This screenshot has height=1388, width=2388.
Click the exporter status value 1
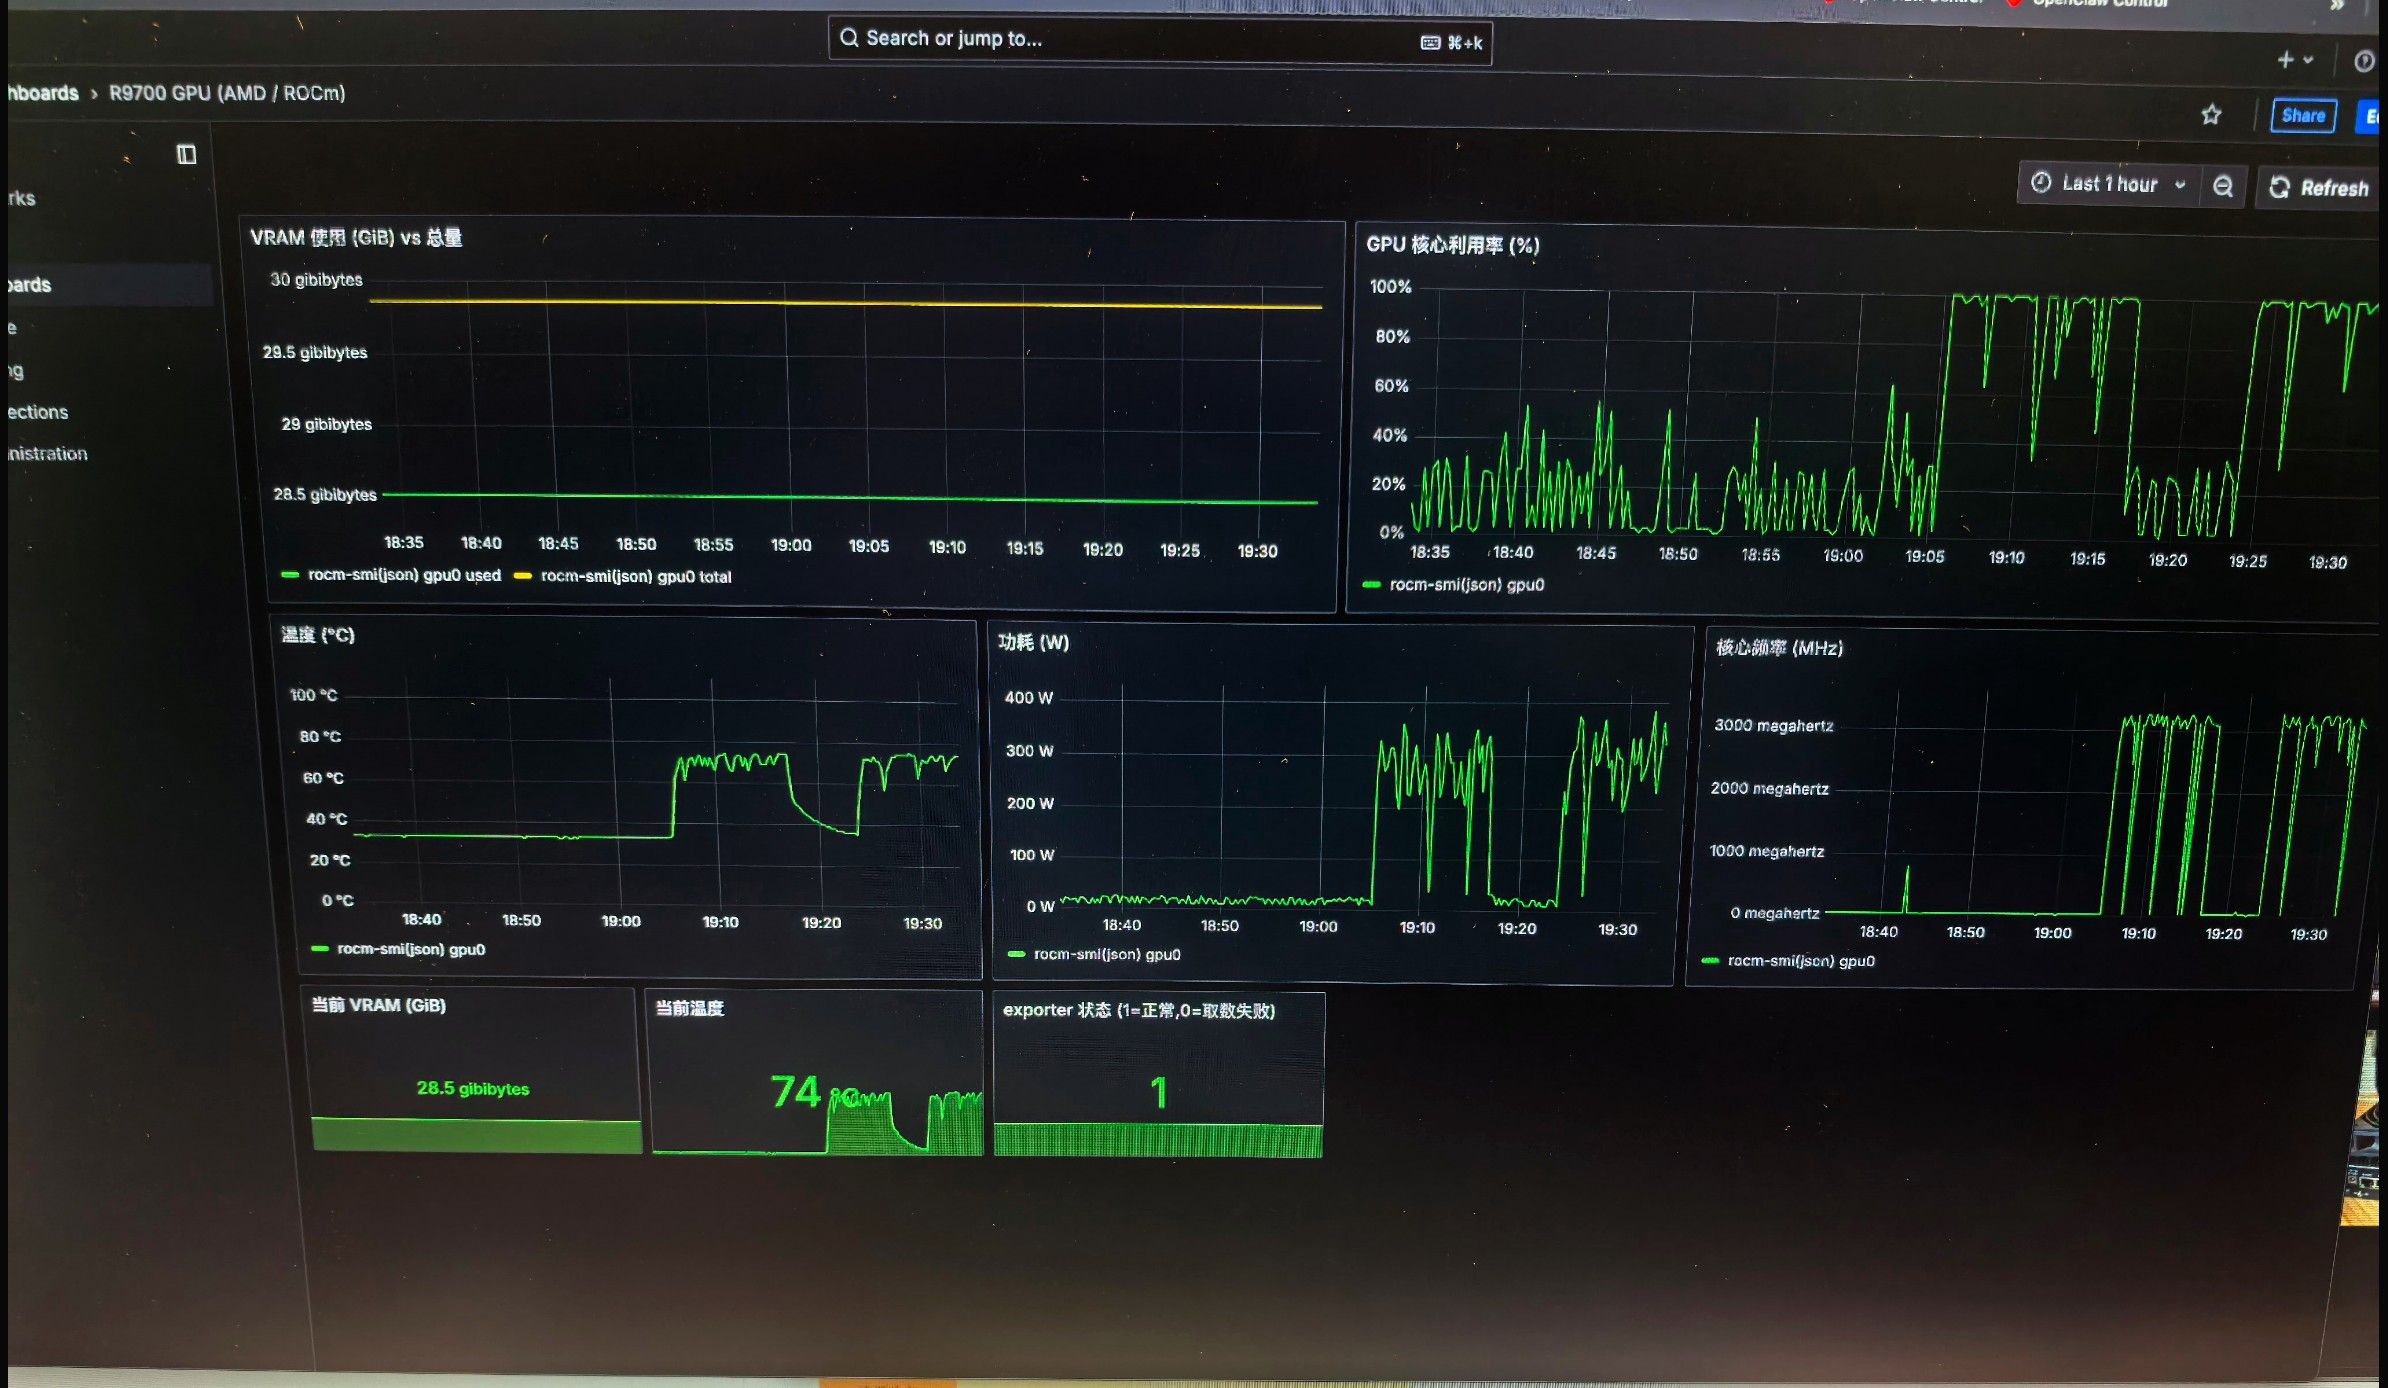point(1159,1092)
